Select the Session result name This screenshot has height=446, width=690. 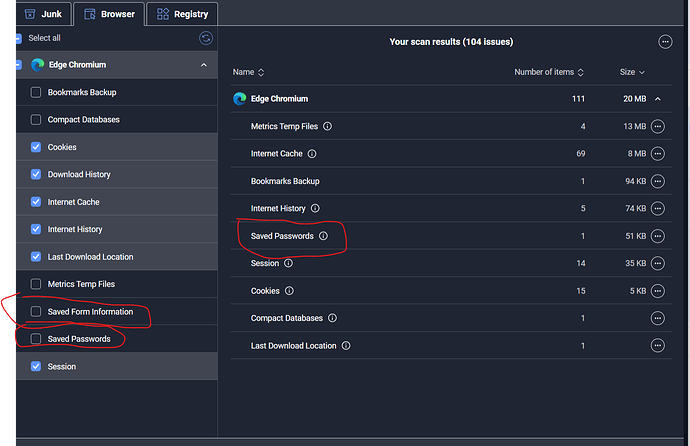(265, 263)
